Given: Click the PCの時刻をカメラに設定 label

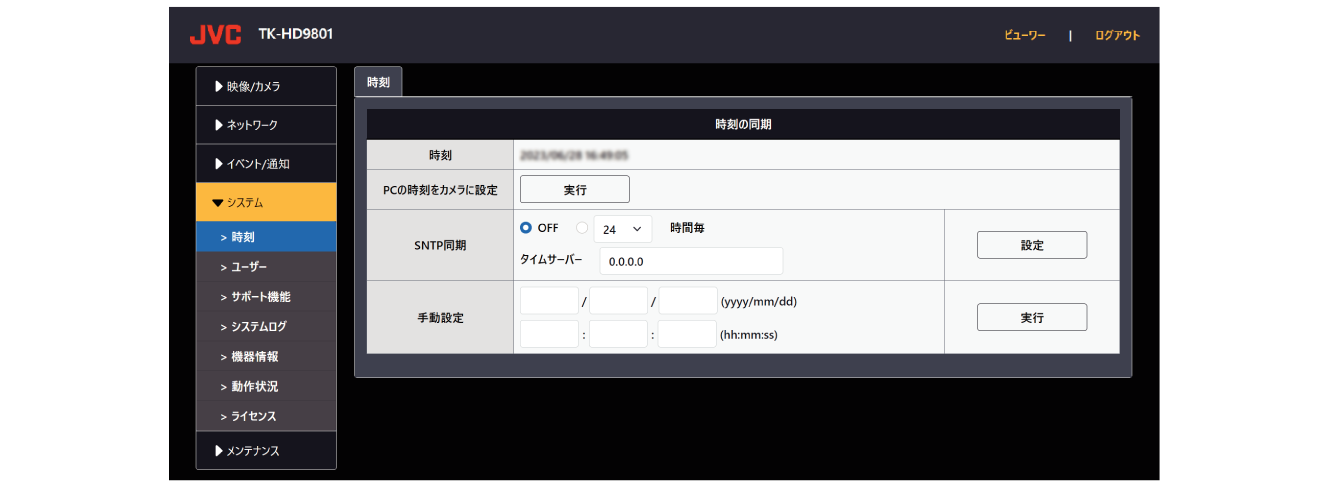Looking at the screenshot, I should tap(441, 190).
